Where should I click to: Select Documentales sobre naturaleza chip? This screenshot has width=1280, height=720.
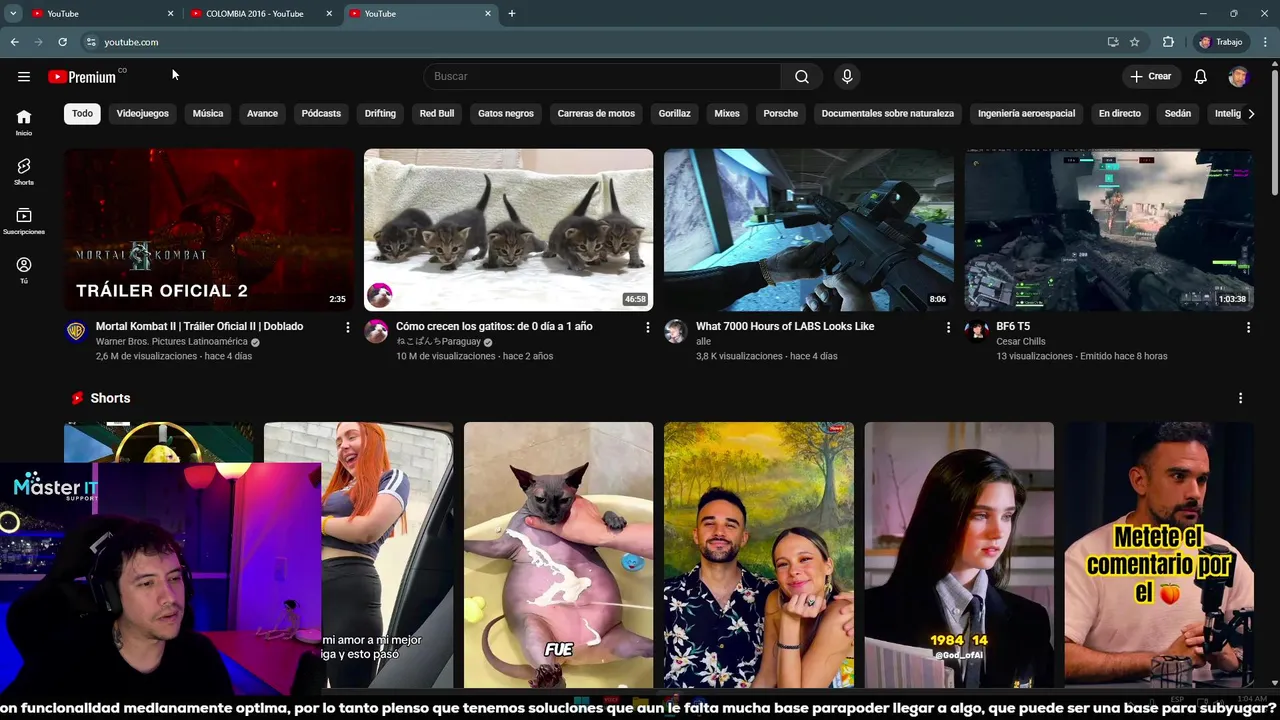888,113
